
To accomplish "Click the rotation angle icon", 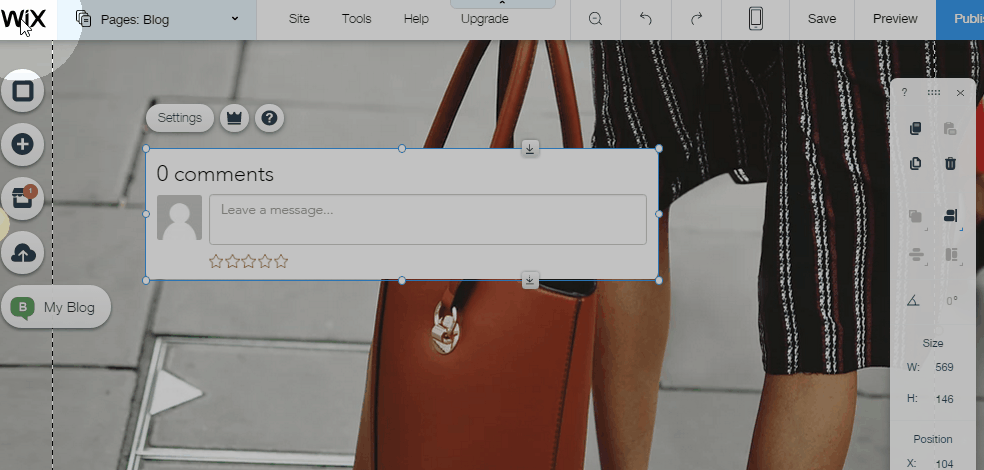I will click(x=914, y=301).
